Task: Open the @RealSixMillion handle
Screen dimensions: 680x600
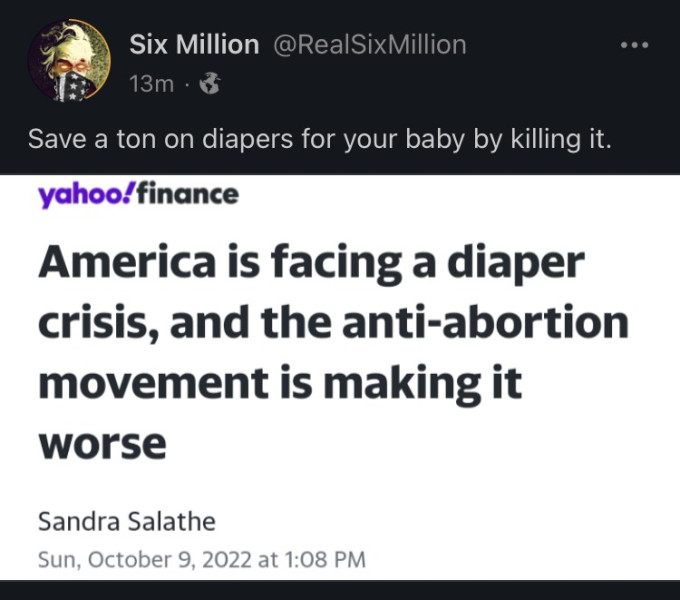Action: coord(369,45)
